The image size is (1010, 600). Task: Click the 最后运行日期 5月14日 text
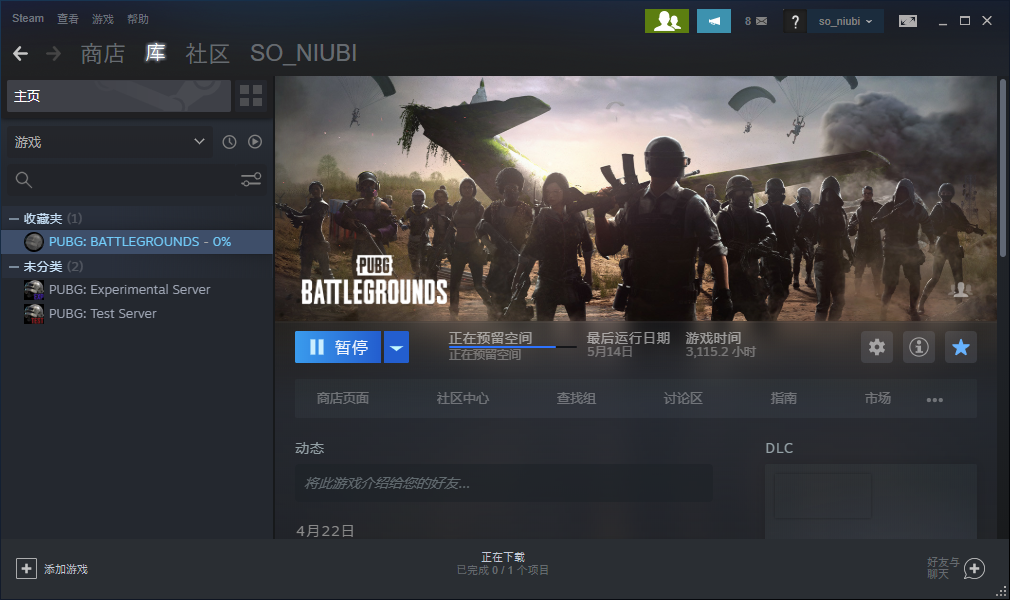628,345
